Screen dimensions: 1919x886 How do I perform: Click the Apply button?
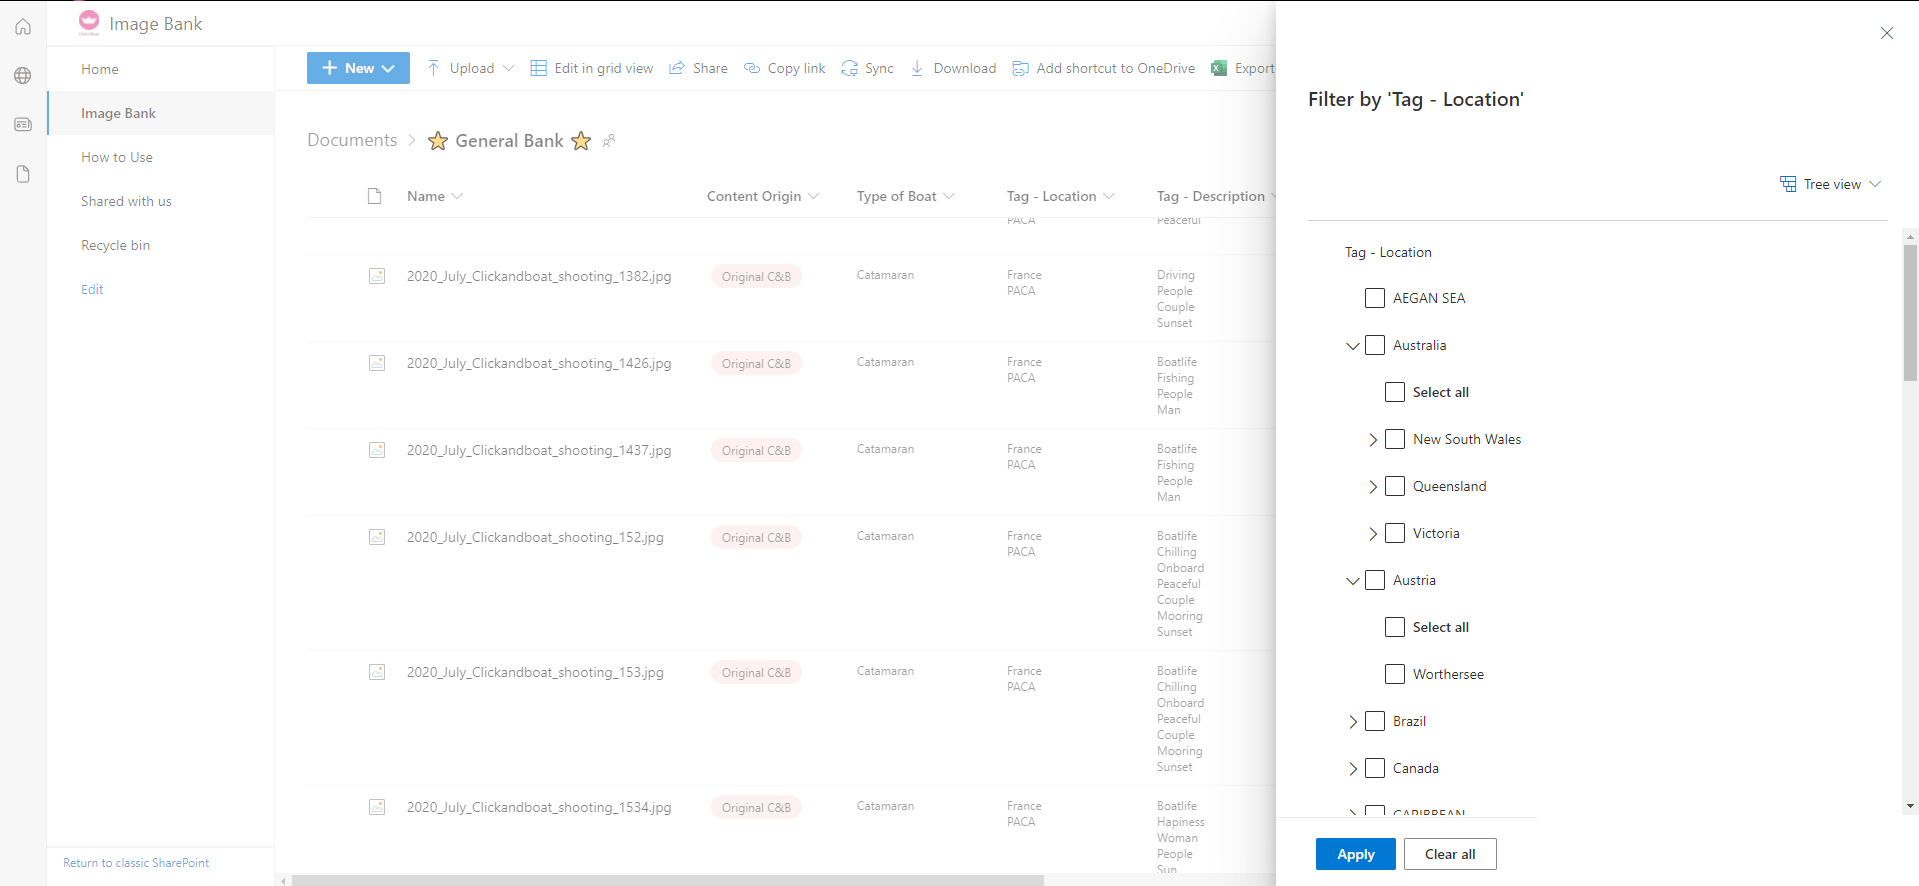[x=1356, y=854]
